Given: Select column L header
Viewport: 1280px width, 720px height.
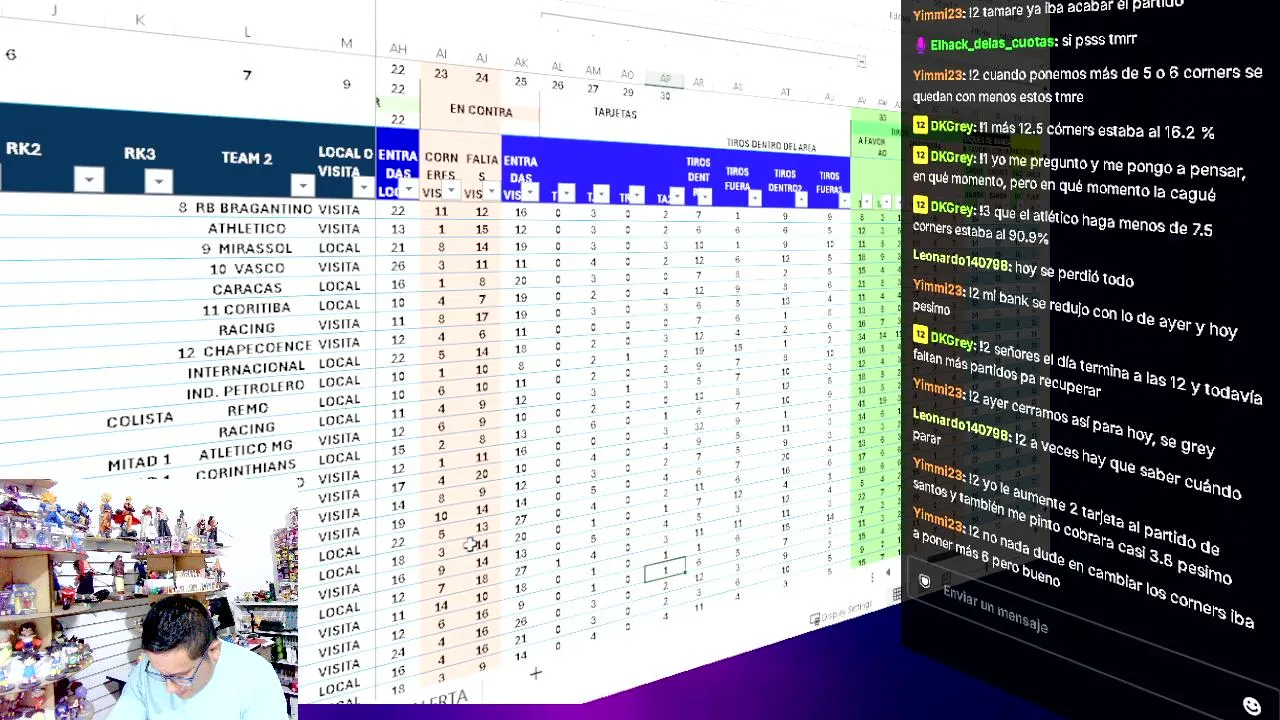Looking at the screenshot, I should click(247, 33).
